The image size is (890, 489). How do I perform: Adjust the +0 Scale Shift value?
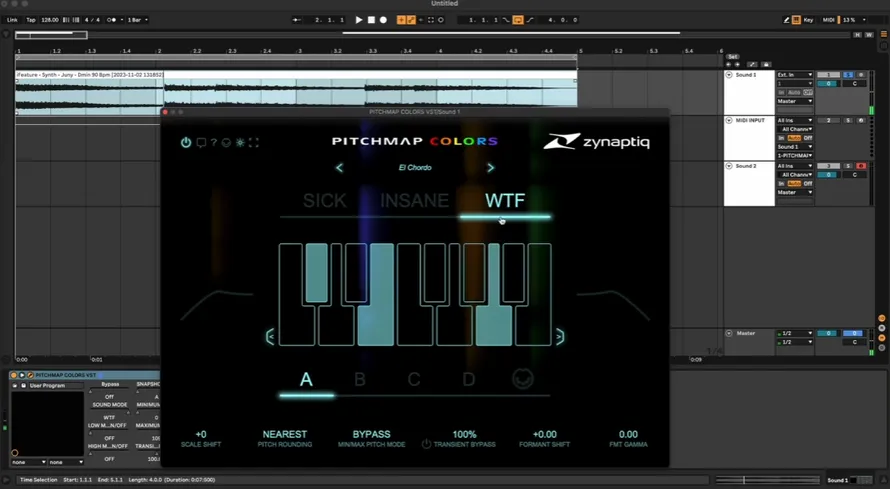(201, 435)
